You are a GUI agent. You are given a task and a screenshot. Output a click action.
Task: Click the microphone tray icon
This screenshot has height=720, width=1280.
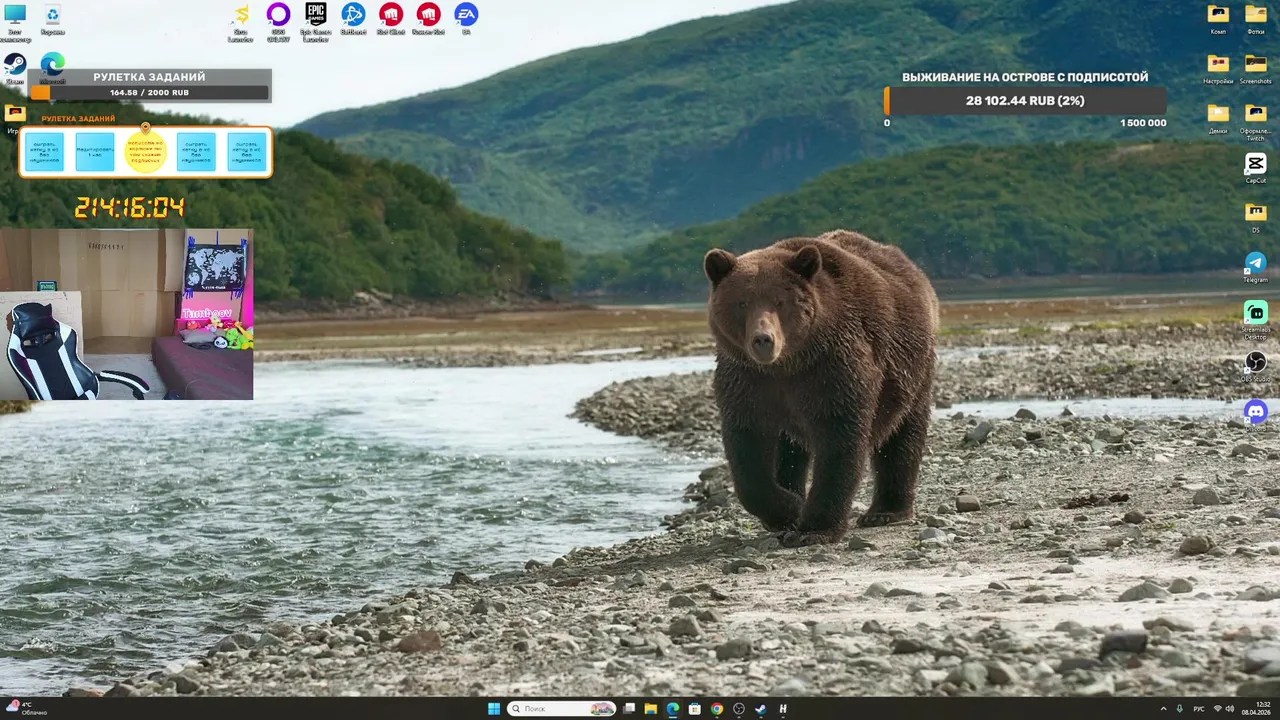click(x=1180, y=709)
